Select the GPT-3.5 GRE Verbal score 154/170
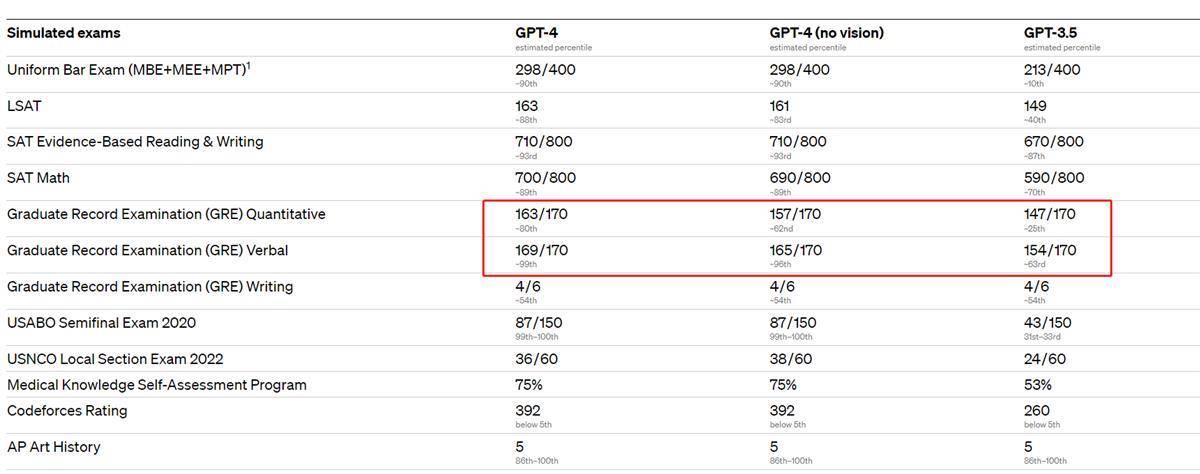 pyautogui.click(x=1050, y=250)
